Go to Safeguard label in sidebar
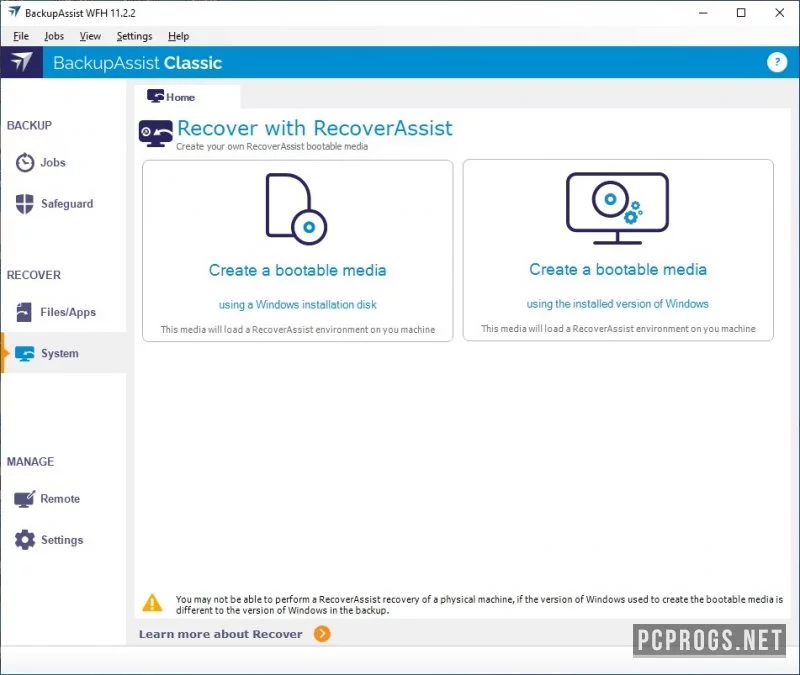 coord(67,204)
